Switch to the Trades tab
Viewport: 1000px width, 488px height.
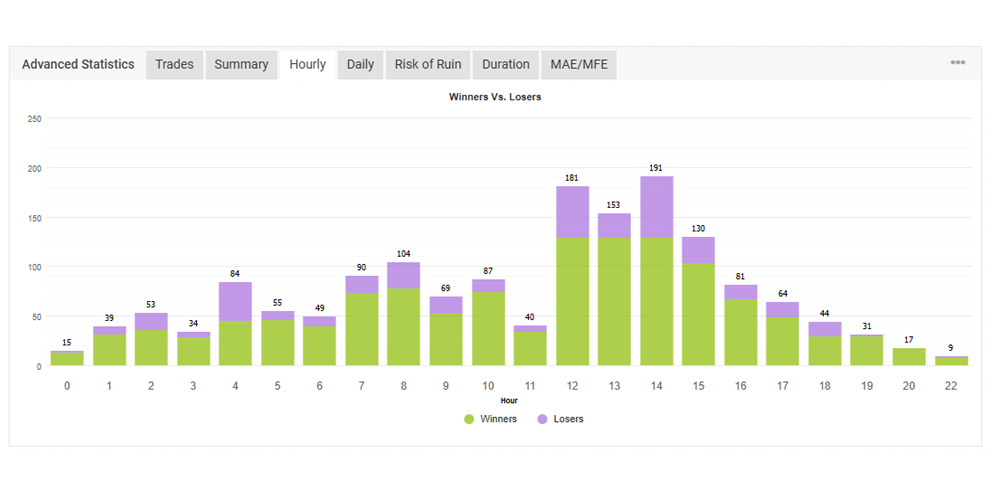(x=174, y=65)
